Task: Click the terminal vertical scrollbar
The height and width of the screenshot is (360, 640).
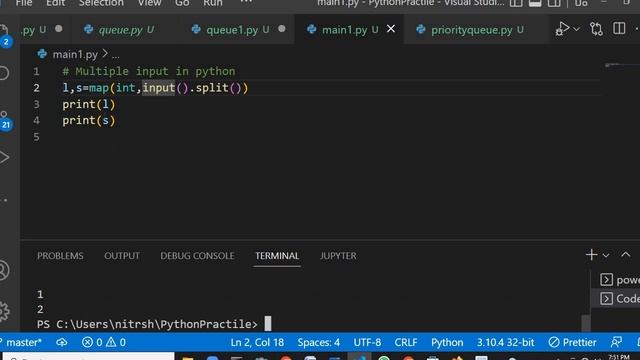Action: (586, 322)
